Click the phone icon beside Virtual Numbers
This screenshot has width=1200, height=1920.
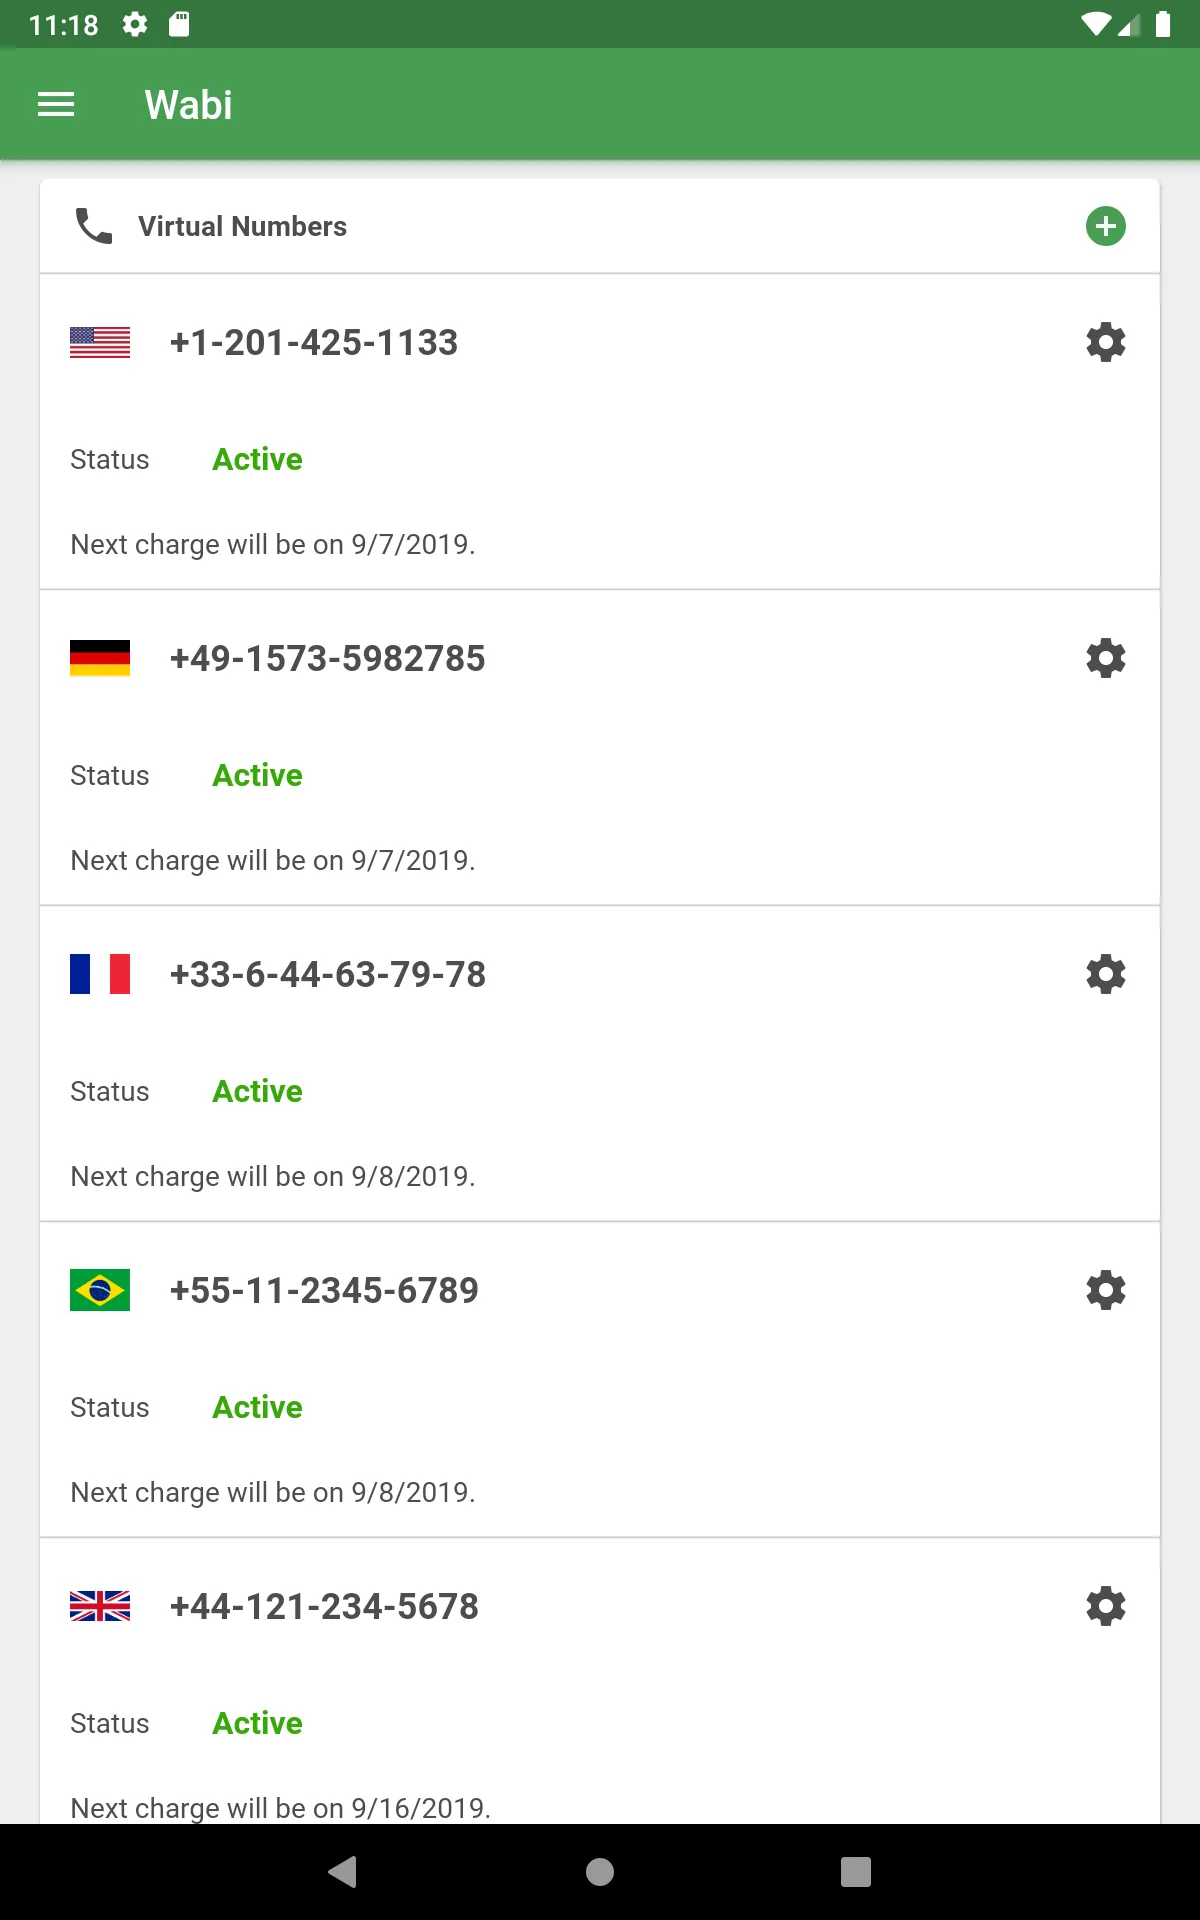click(93, 225)
